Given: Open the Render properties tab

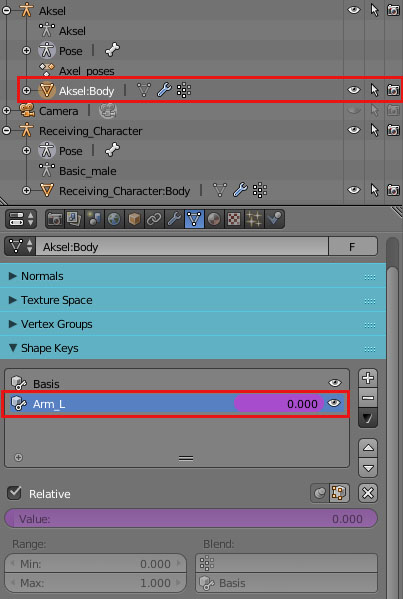Looking at the screenshot, I should coord(55,219).
